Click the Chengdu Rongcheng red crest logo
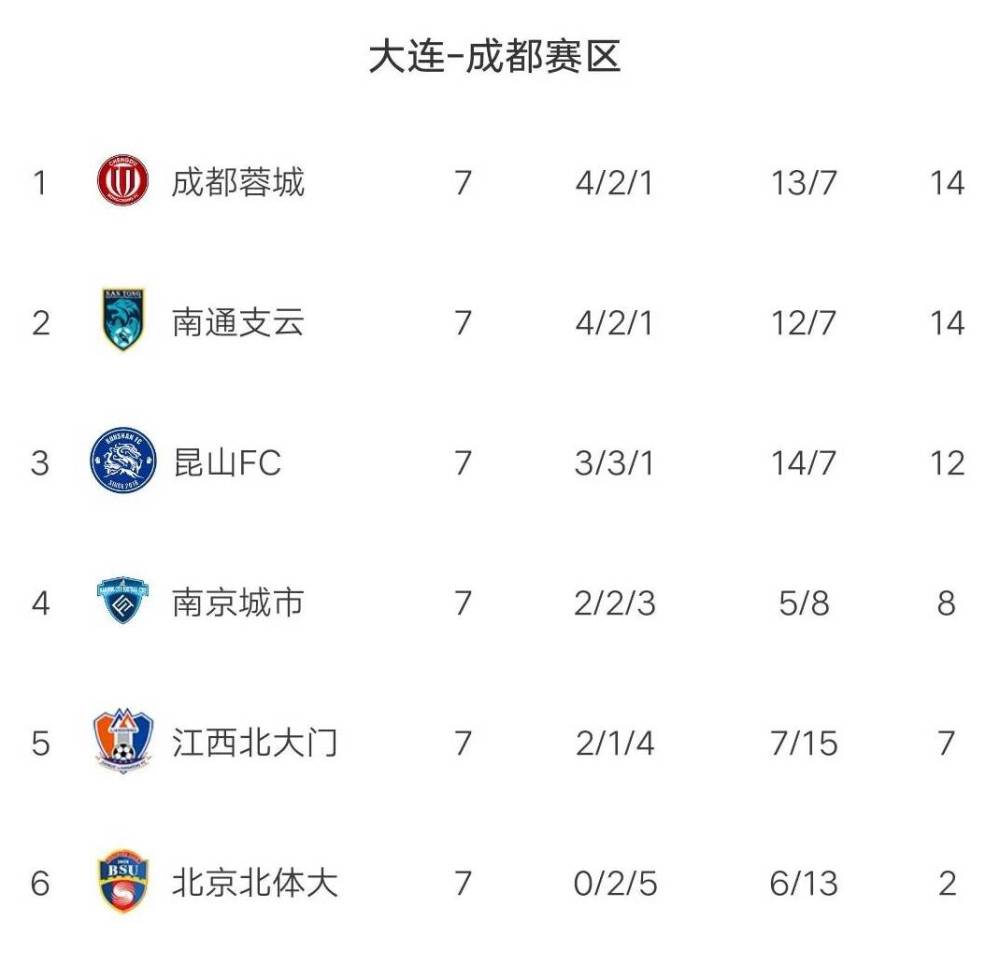The image size is (1000, 964). click(123, 181)
